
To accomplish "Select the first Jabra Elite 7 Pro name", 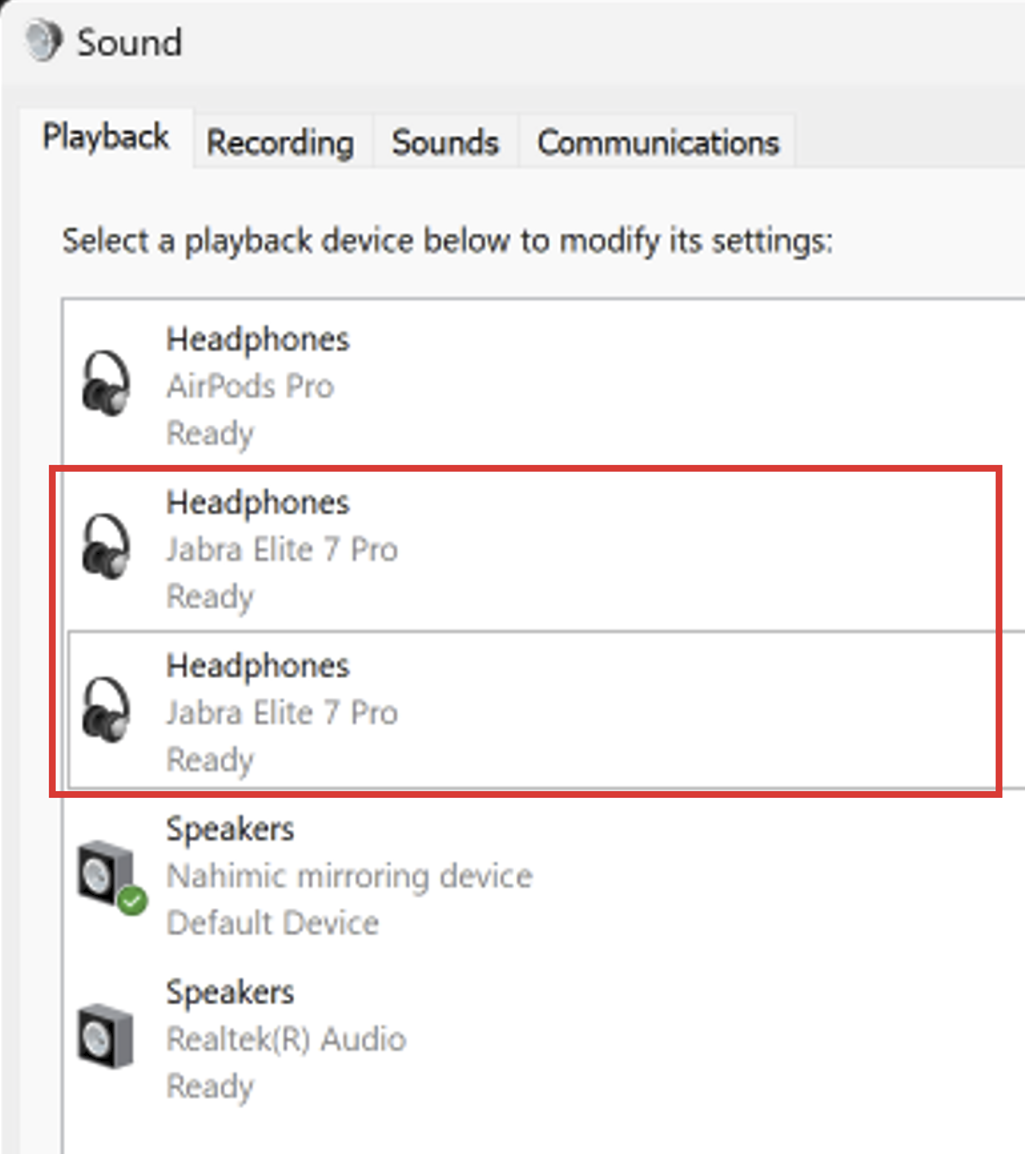I will tap(282, 549).
